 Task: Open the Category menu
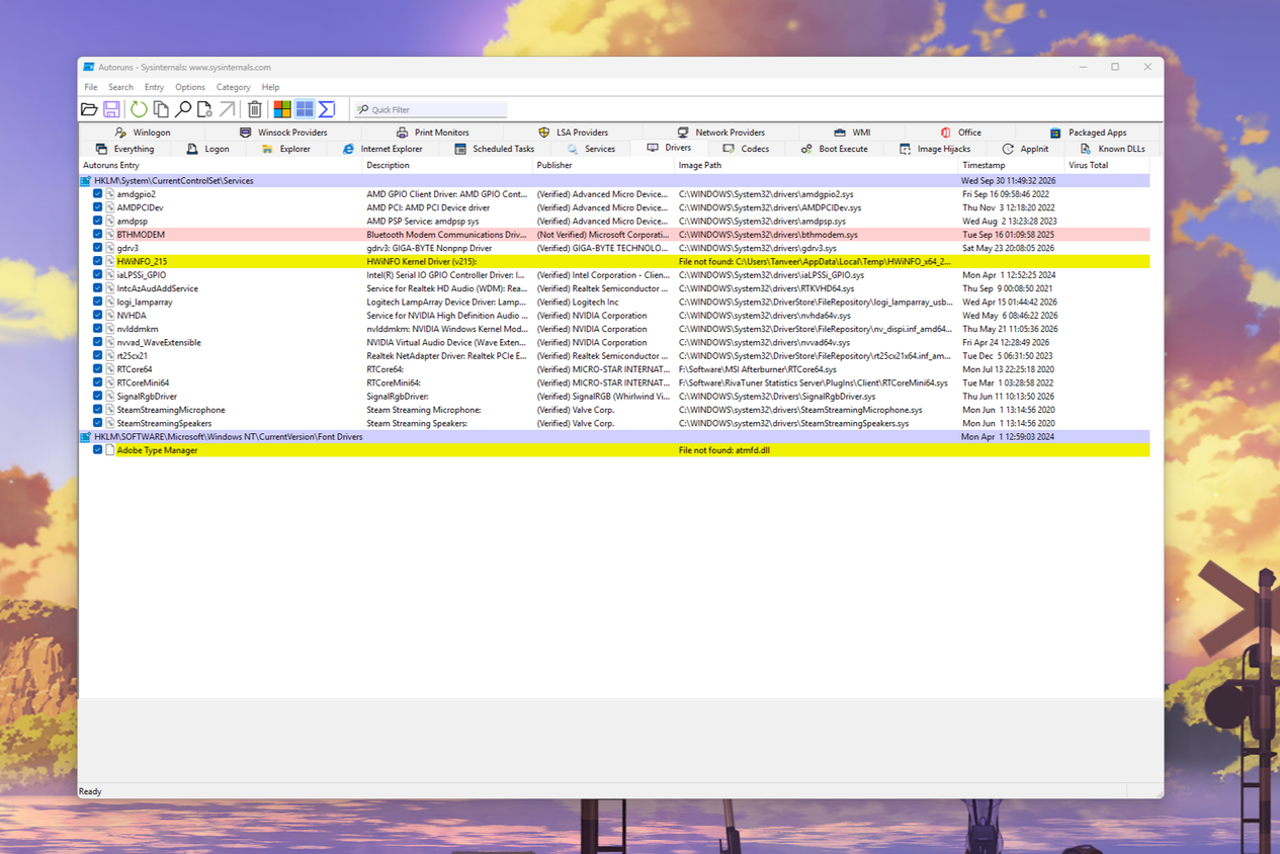pos(233,87)
